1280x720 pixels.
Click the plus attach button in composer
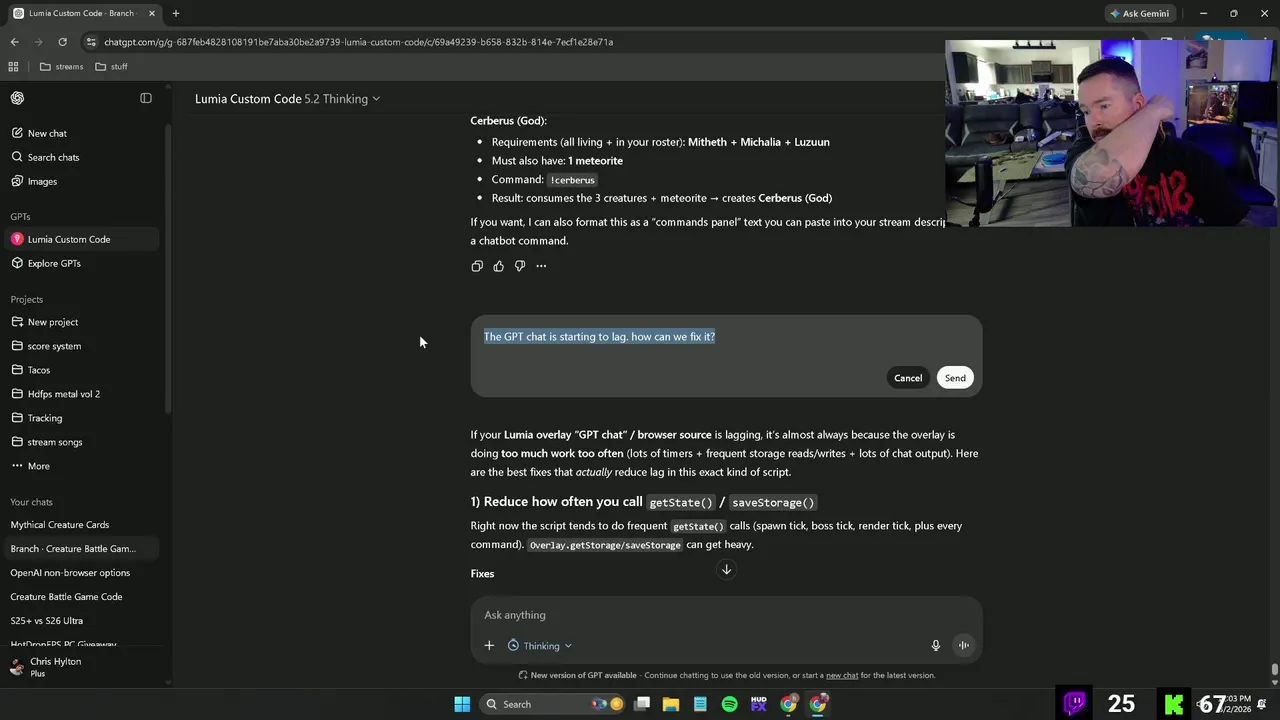[489, 646]
